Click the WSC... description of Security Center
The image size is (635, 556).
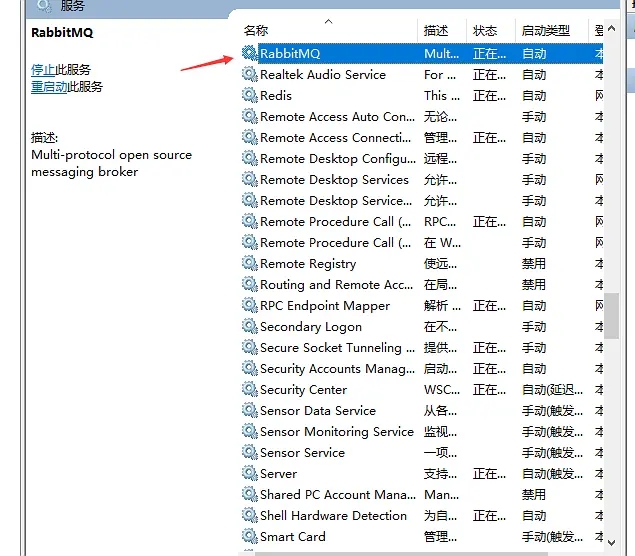(442, 390)
